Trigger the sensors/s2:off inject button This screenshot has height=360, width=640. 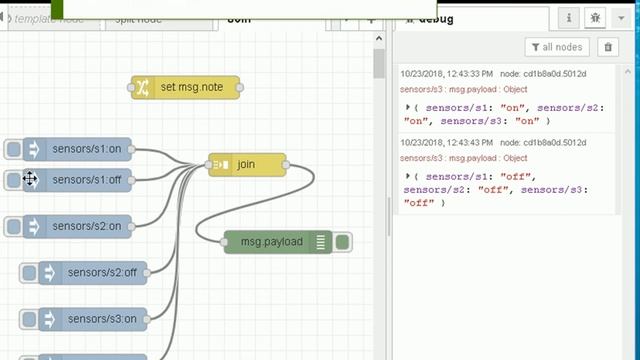(x=29, y=273)
